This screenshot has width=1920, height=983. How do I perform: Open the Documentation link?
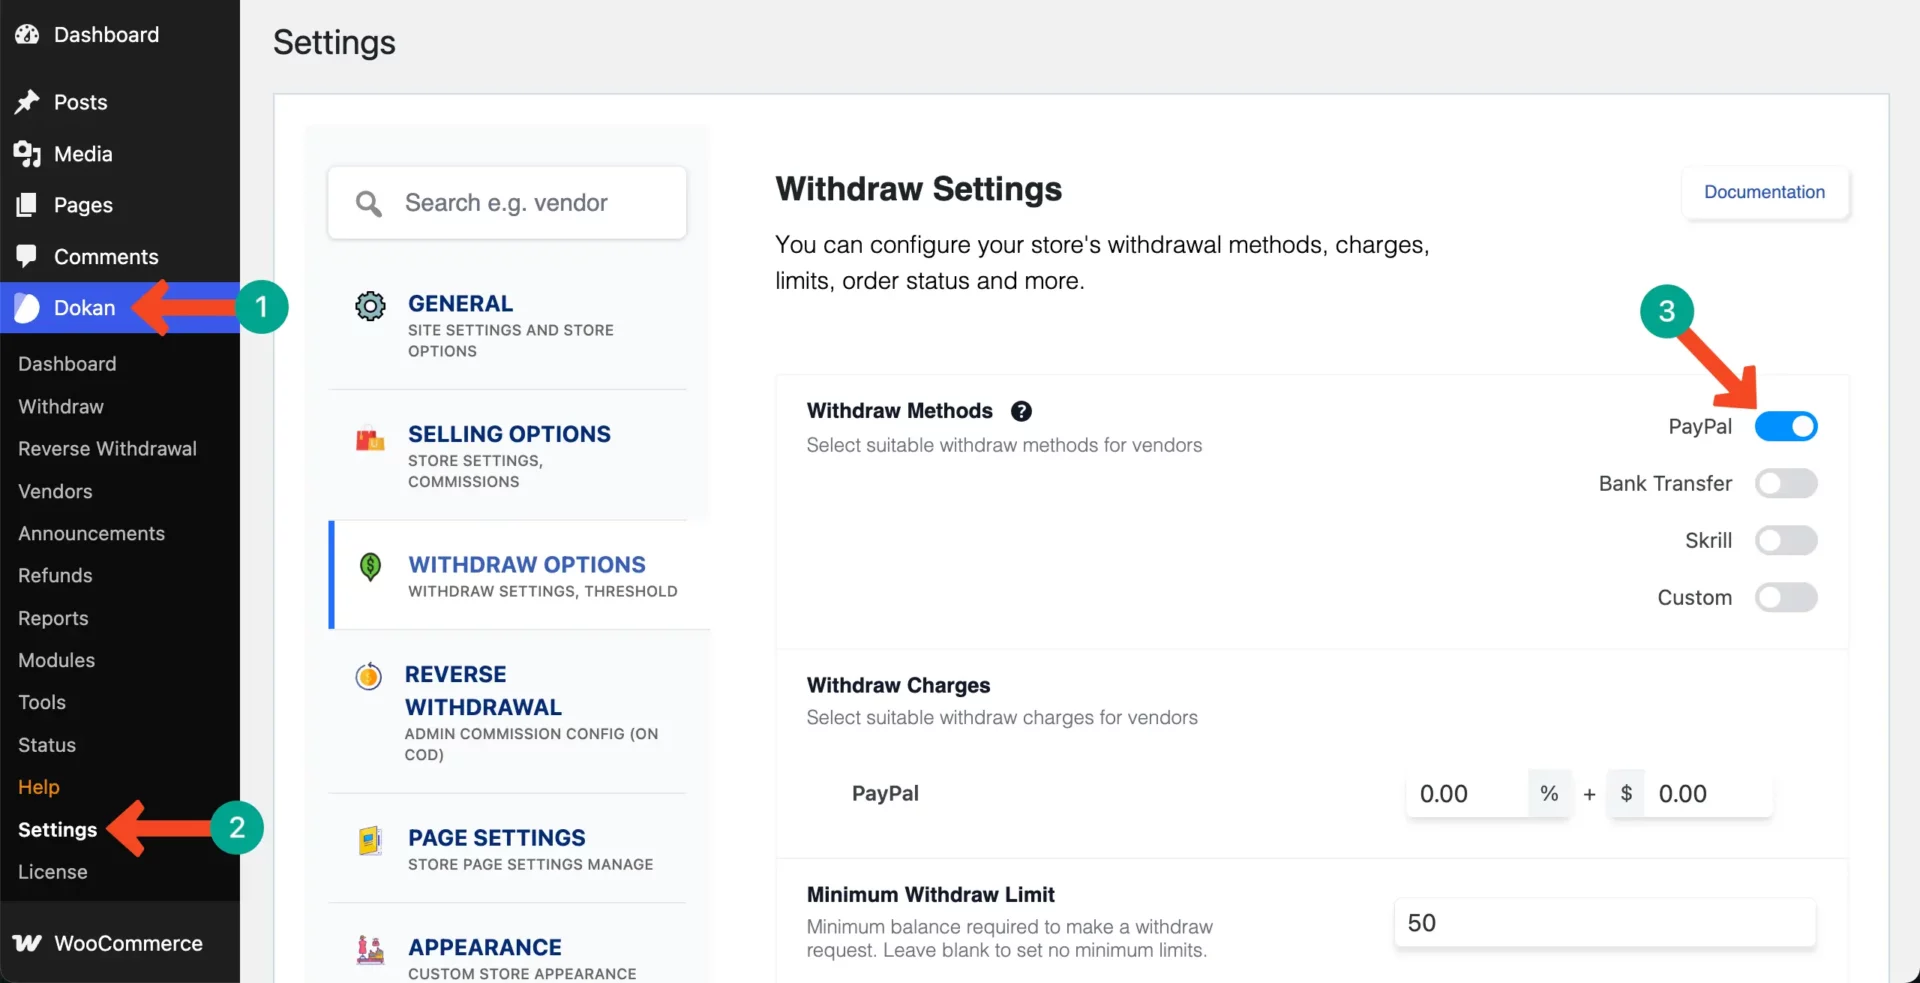(1764, 192)
